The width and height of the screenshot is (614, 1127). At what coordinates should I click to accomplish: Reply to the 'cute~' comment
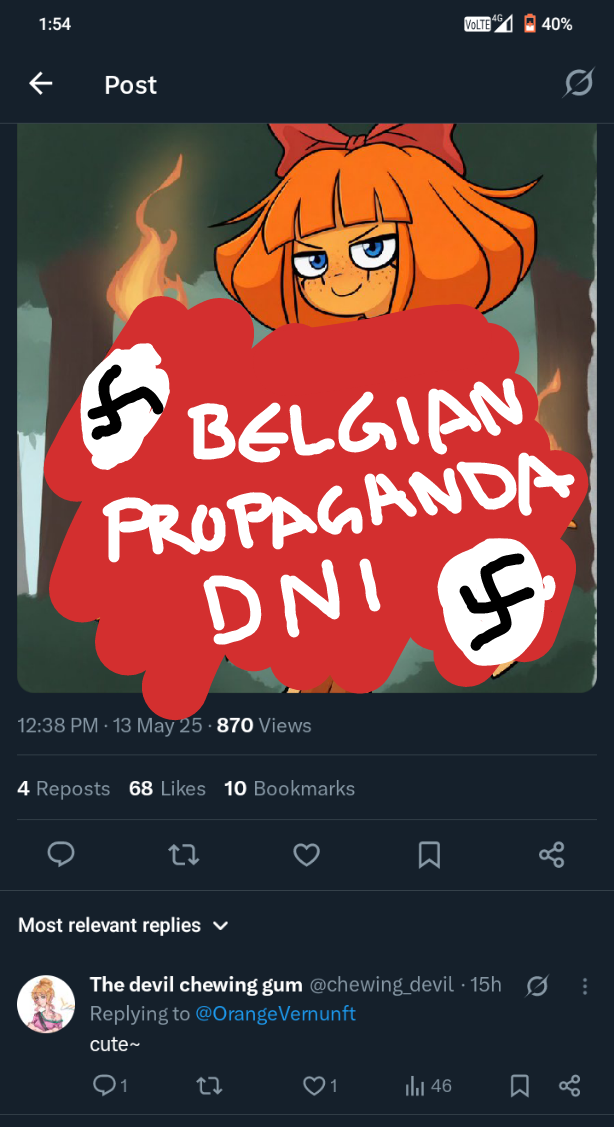(x=111, y=1085)
